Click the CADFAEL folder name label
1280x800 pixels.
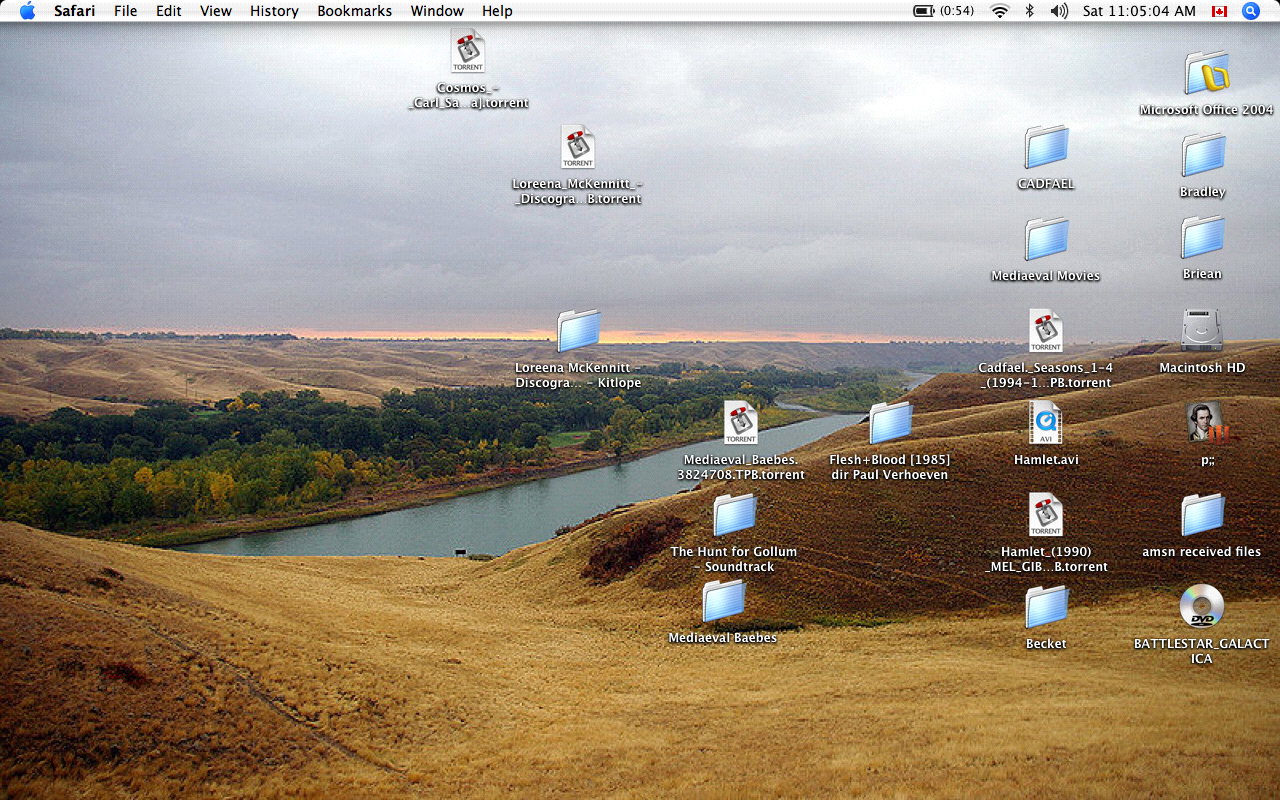tap(1046, 184)
